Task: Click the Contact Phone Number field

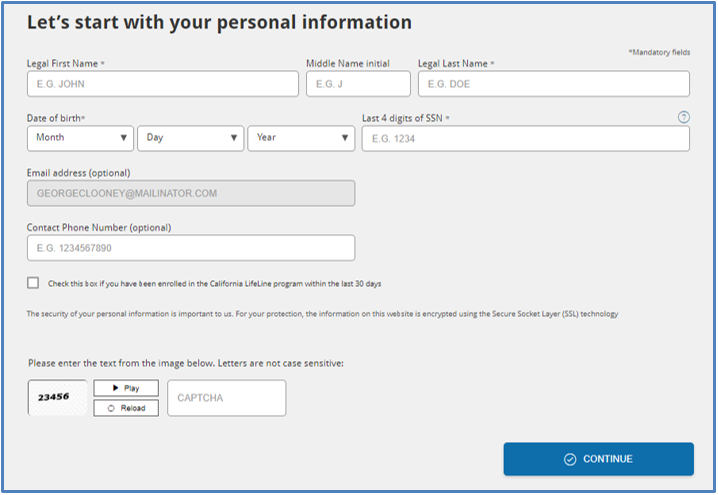Action: point(191,248)
